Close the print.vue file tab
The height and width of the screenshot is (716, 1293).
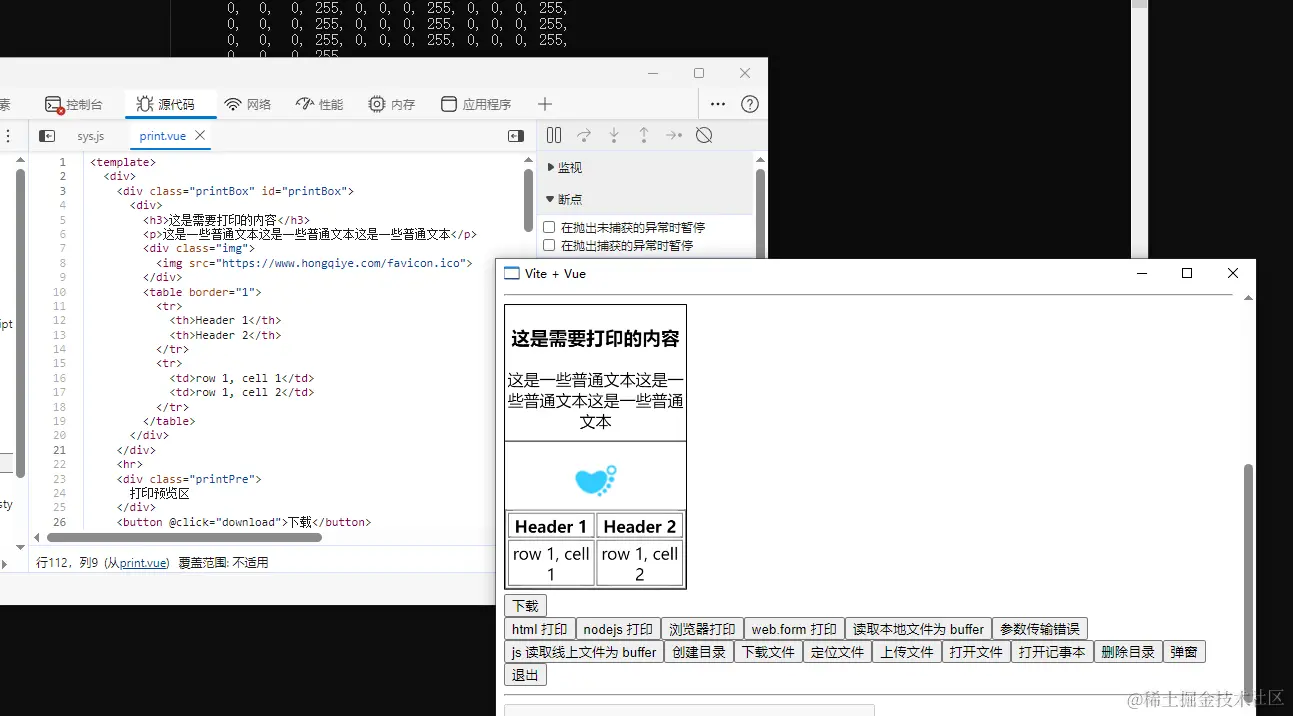point(200,135)
